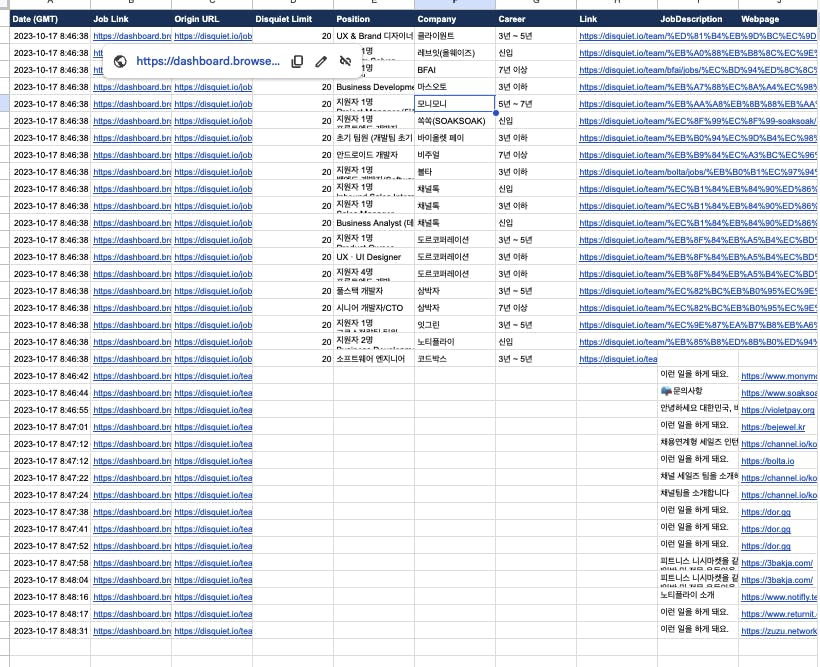Click the 쏙쏙(SOAKSOAK) company cell
The height and width of the screenshot is (667, 820).
(x=455, y=121)
